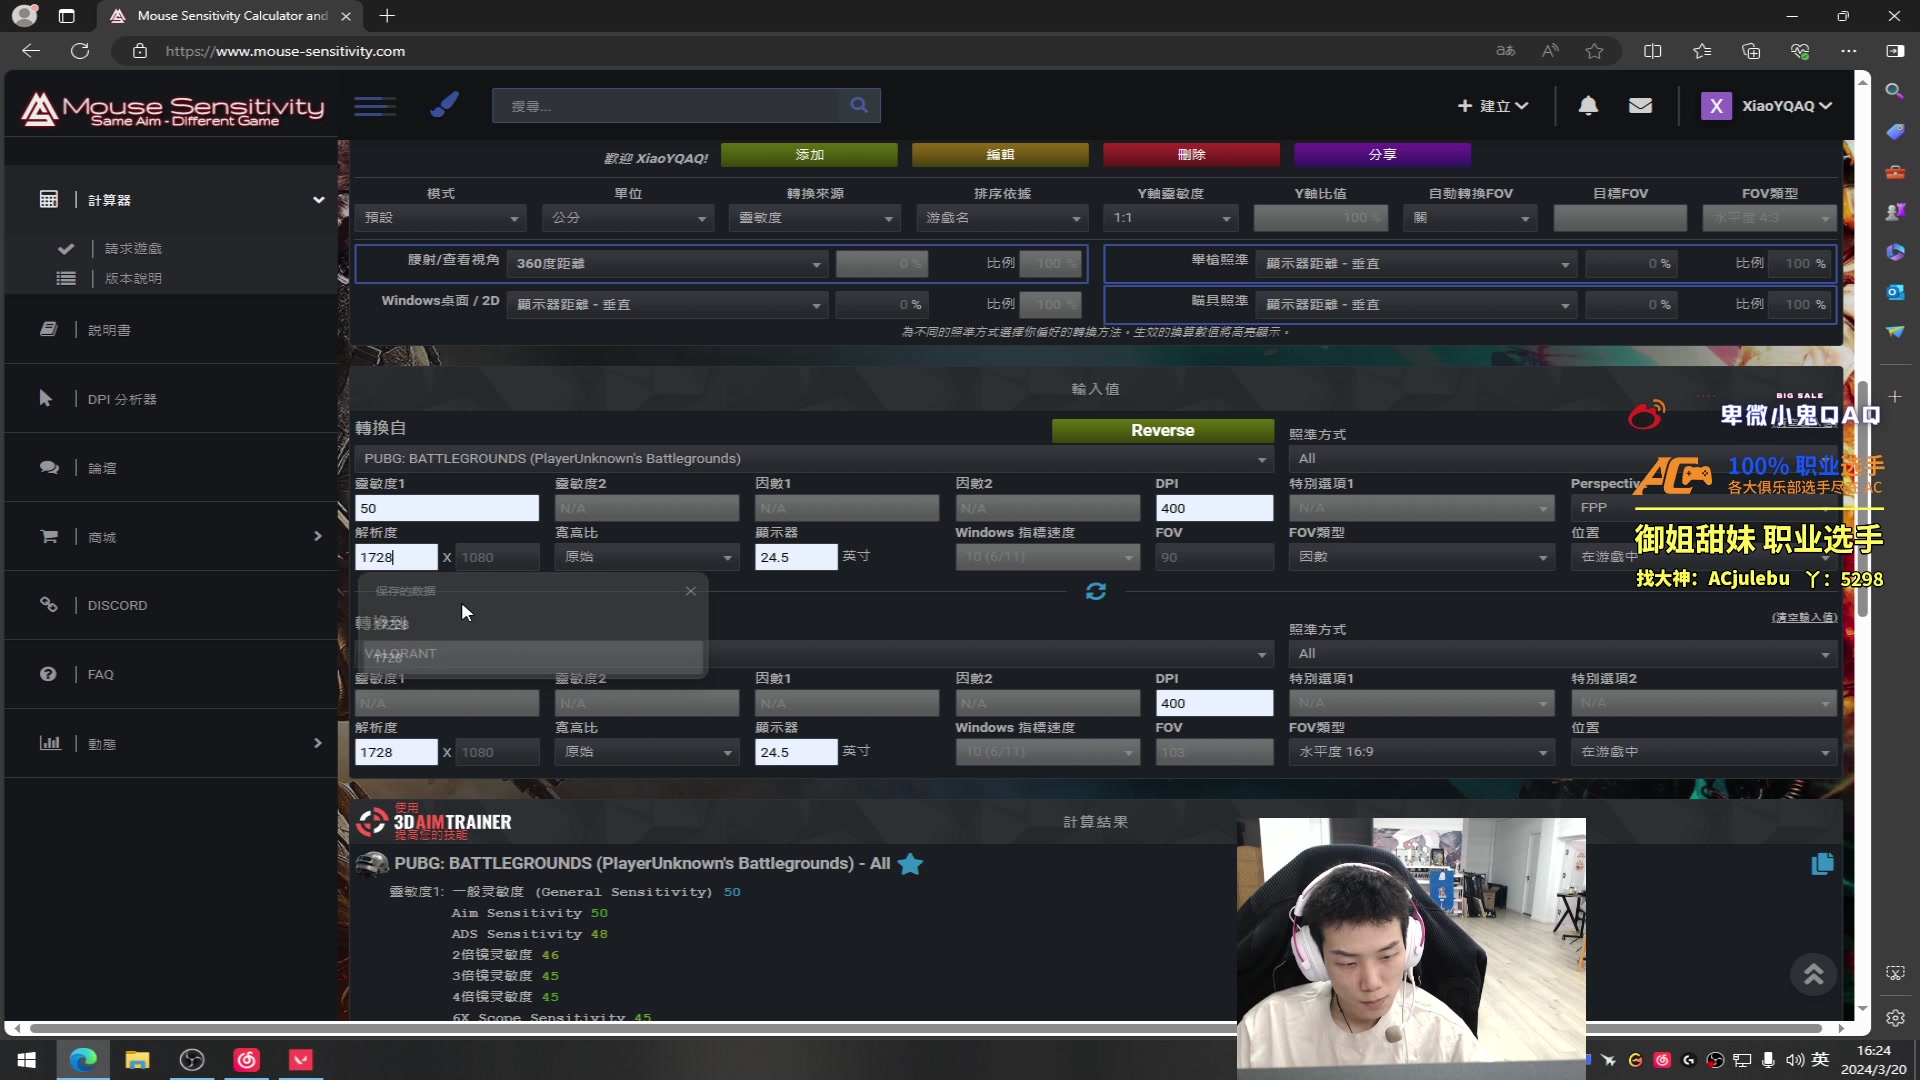The width and height of the screenshot is (1920, 1080).
Task: Open the 水平度 16:9 FOV type dropdown
Action: [1421, 752]
